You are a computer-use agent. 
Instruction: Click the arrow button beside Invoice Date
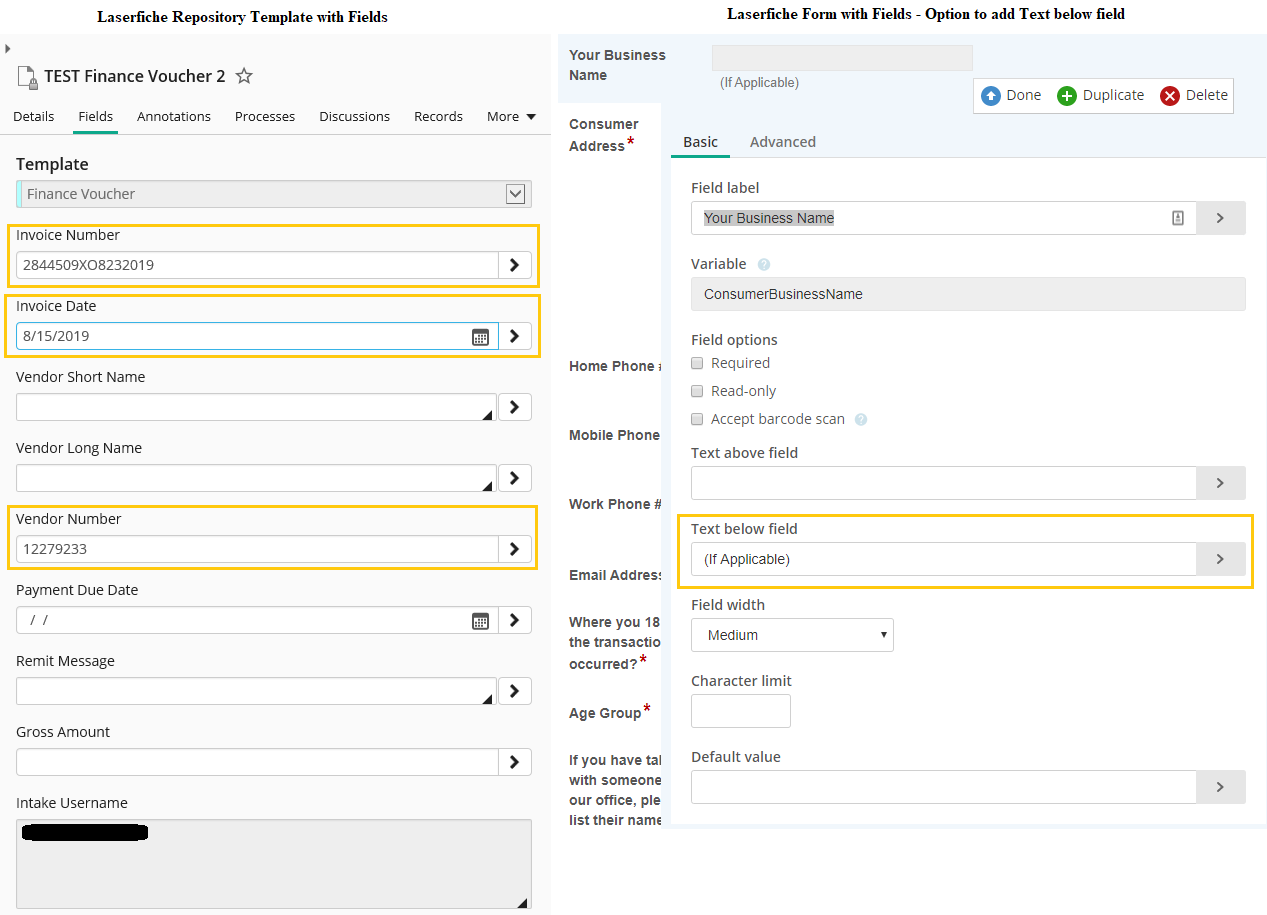[x=515, y=336]
